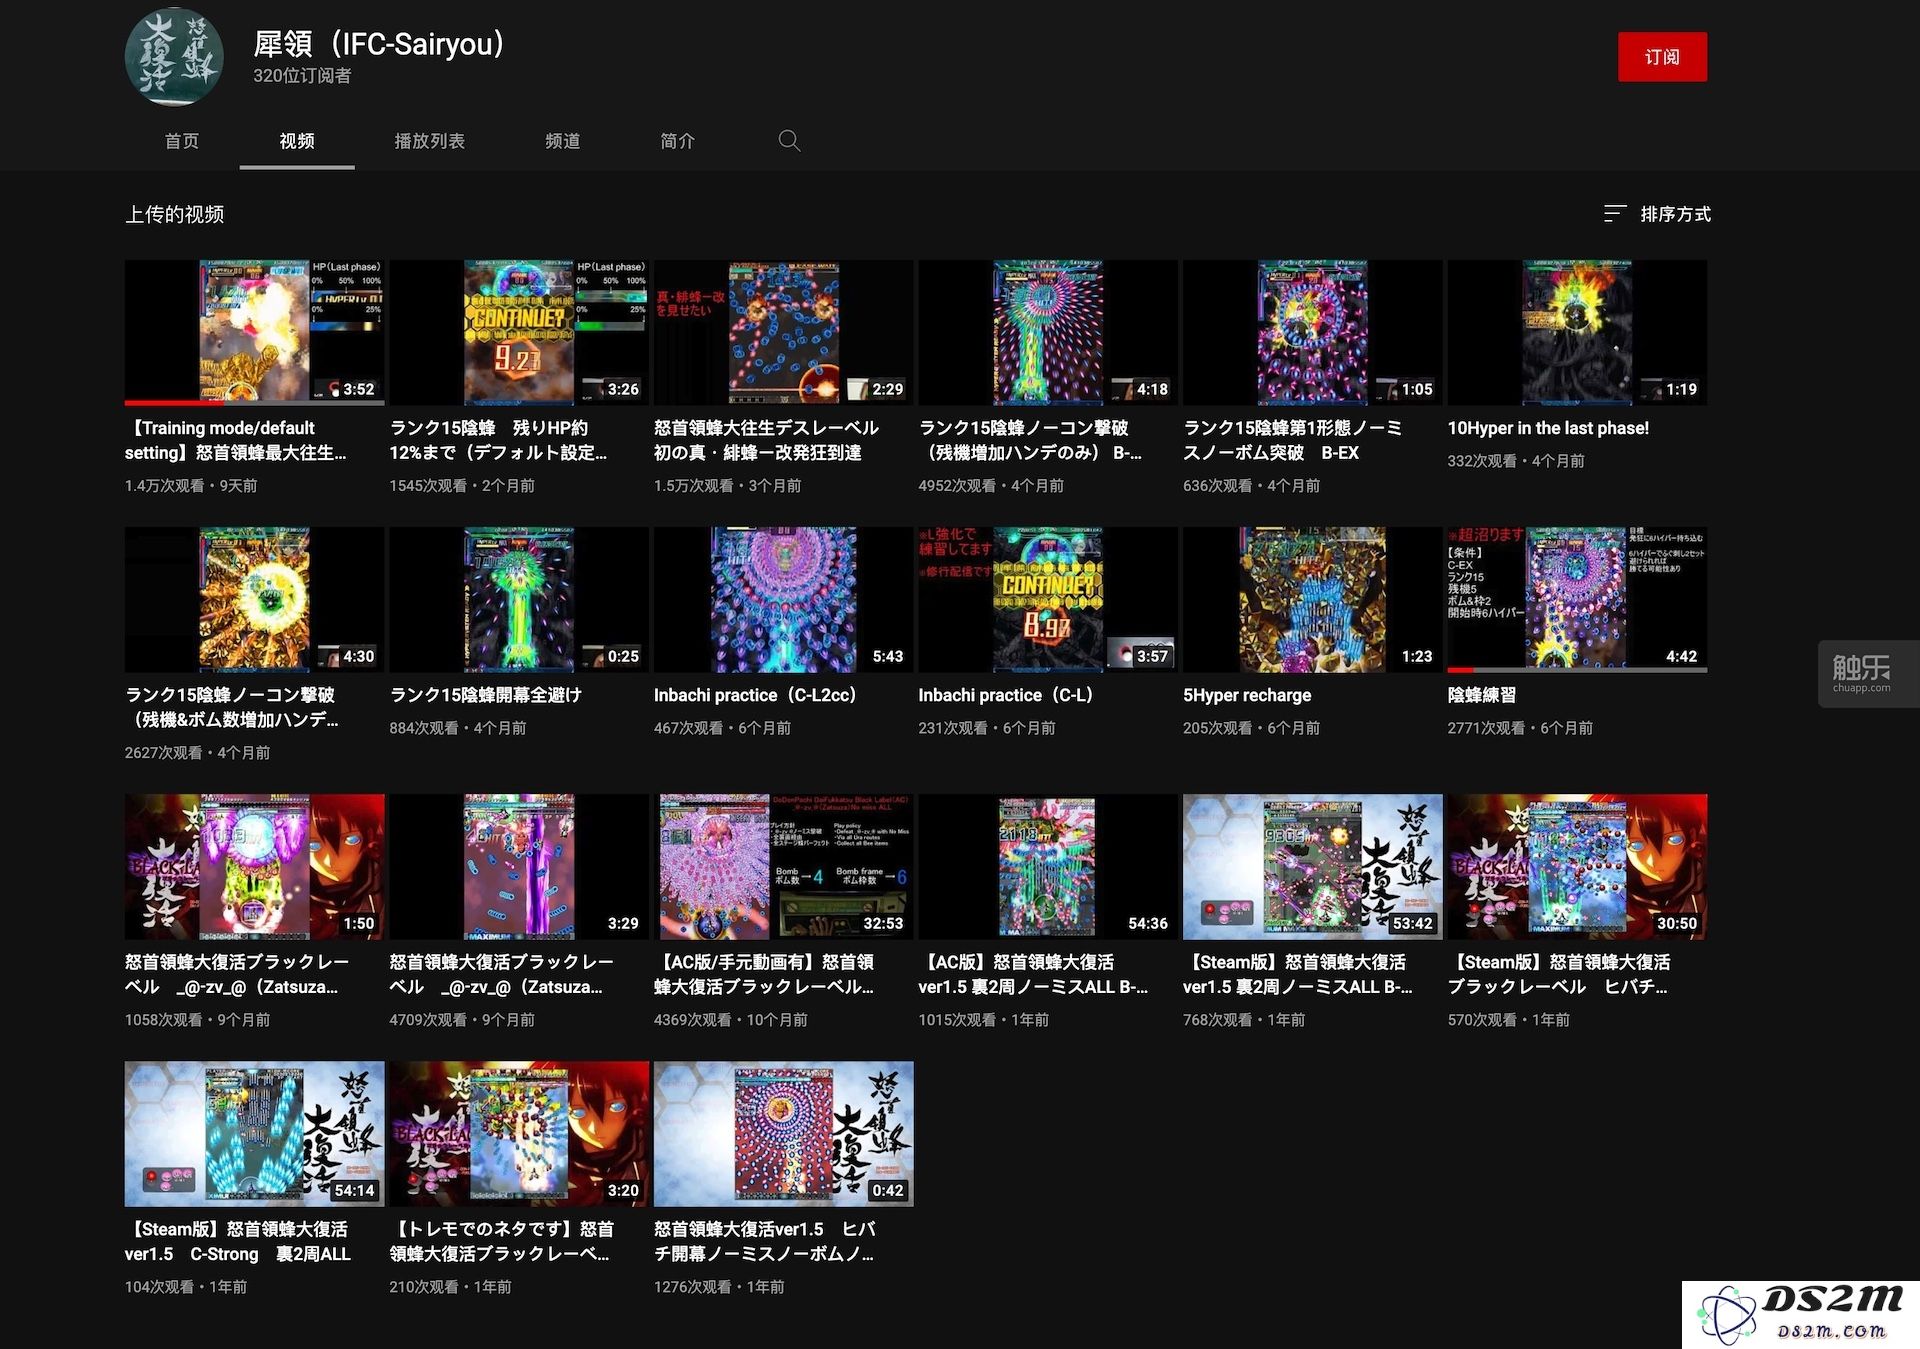Viewport: 1920px width, 1349px height.
Task: Open the 4:42 duration video thumbnail
Action: pyautogui.click(x=1577, y=599)
